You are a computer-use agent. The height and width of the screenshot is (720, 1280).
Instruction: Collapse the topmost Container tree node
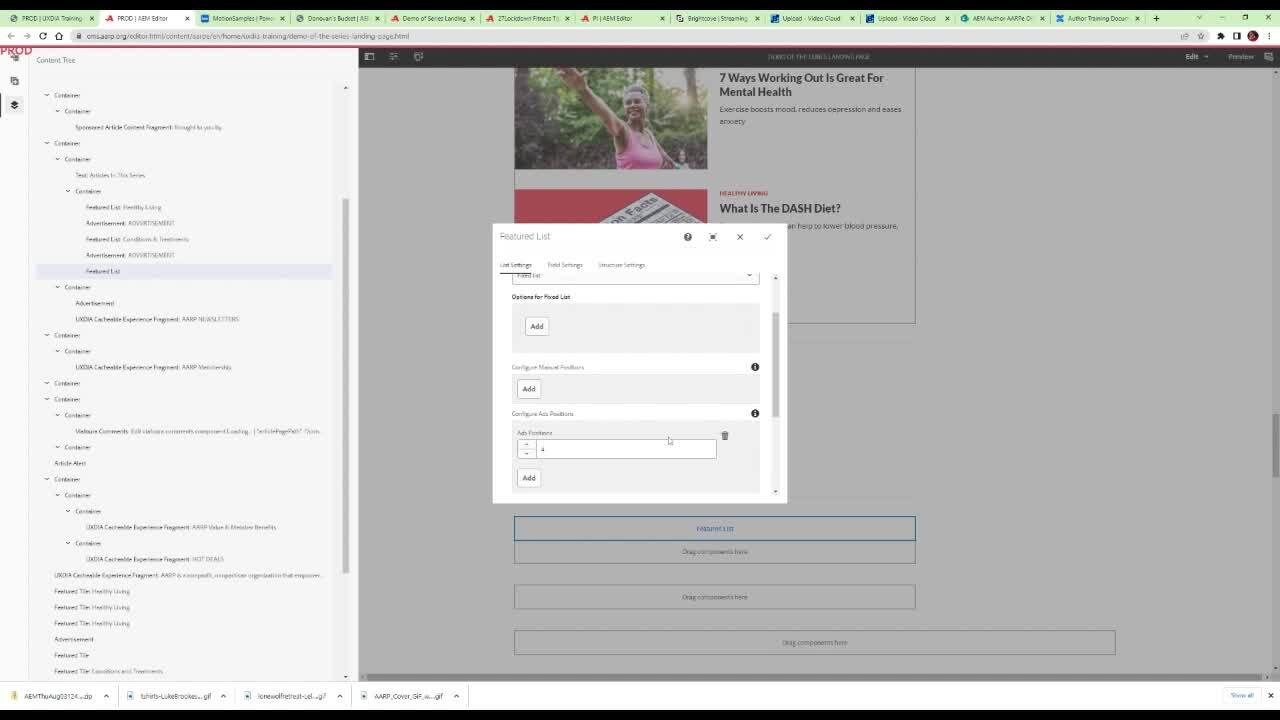(47, 95)
